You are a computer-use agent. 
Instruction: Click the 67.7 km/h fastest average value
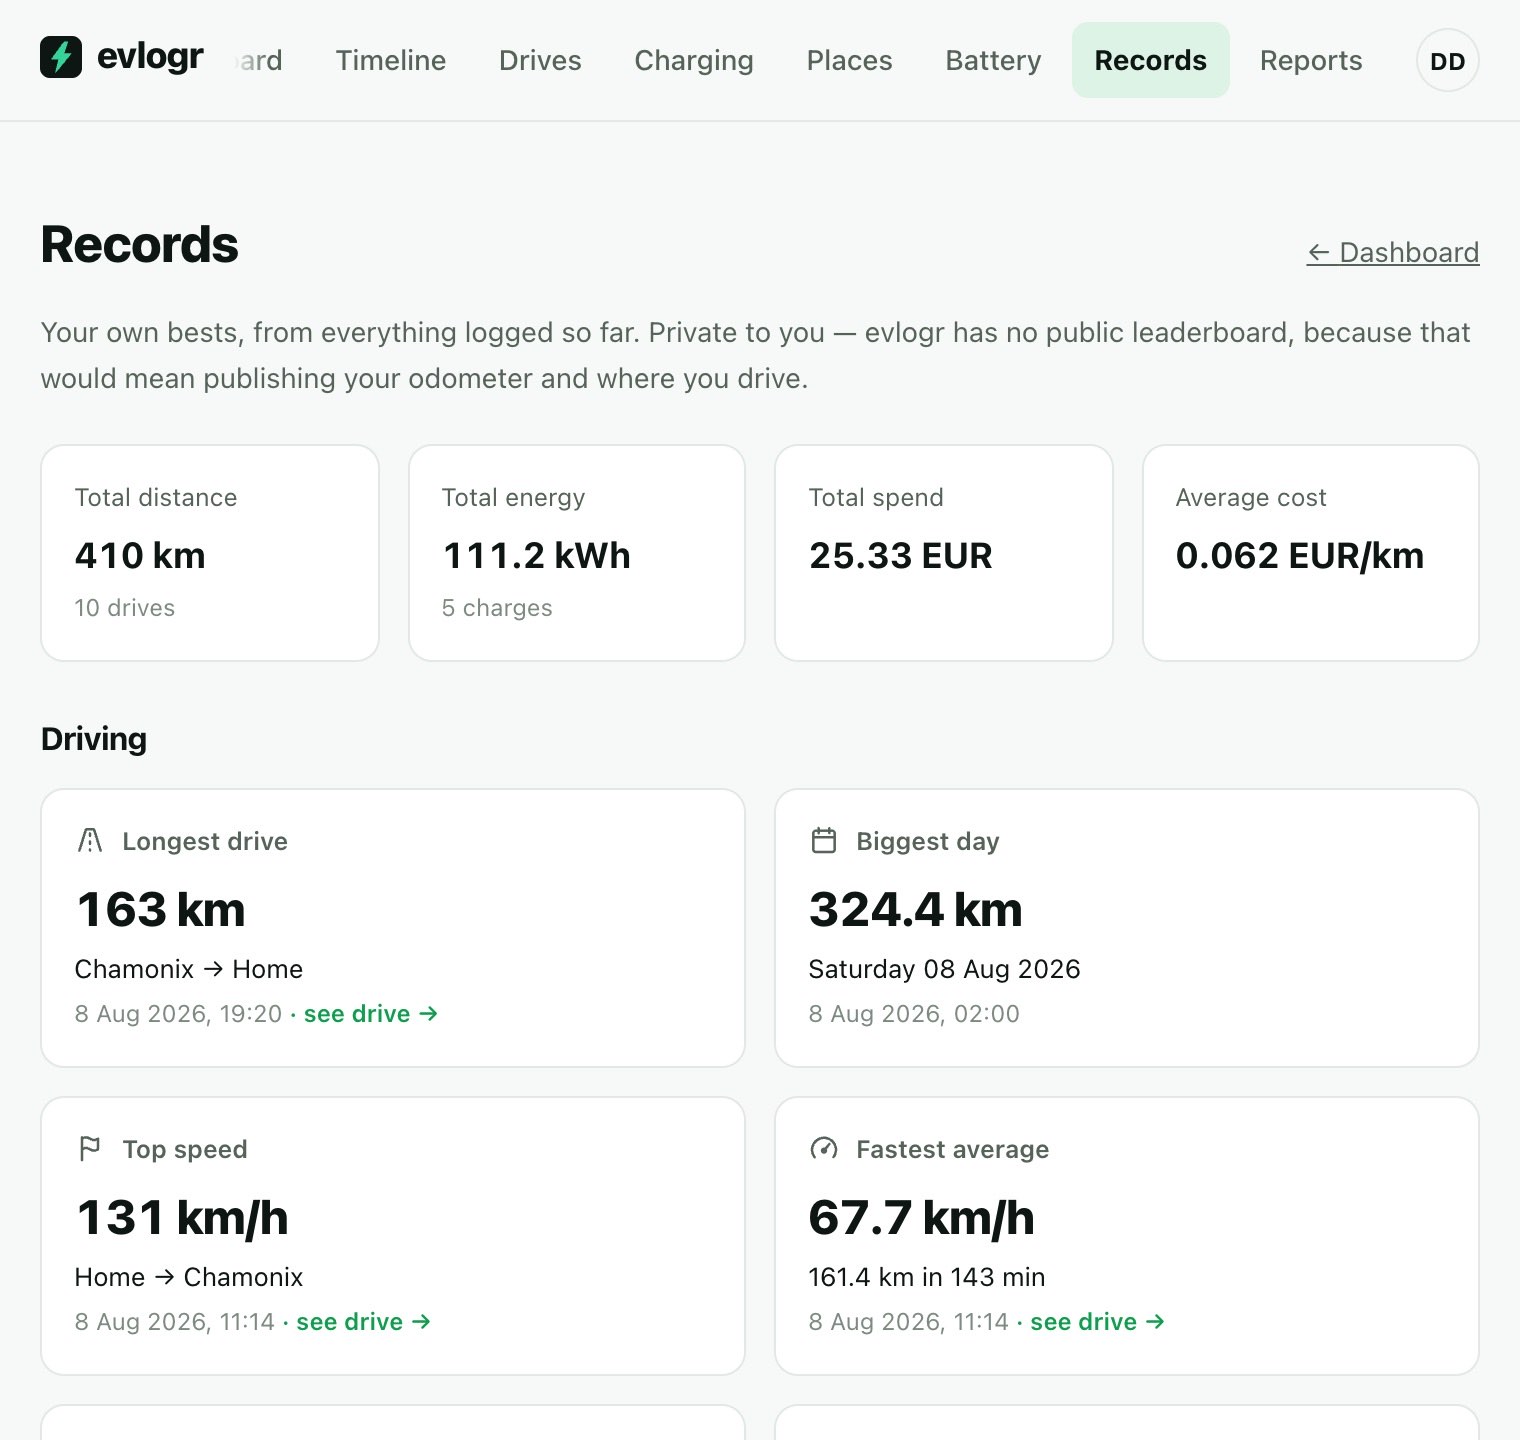click(x=921, y=1217)
